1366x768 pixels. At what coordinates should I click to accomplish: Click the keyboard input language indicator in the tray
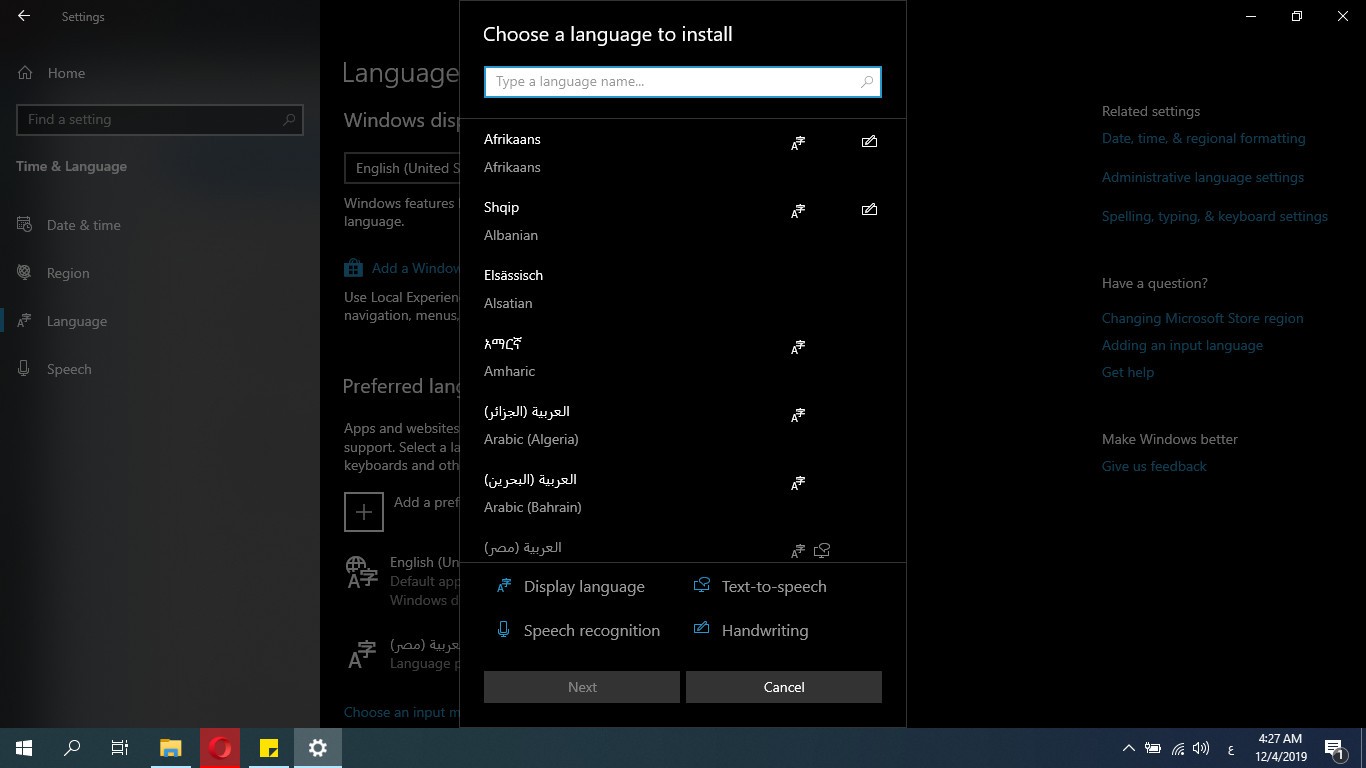click(1230, 748)
